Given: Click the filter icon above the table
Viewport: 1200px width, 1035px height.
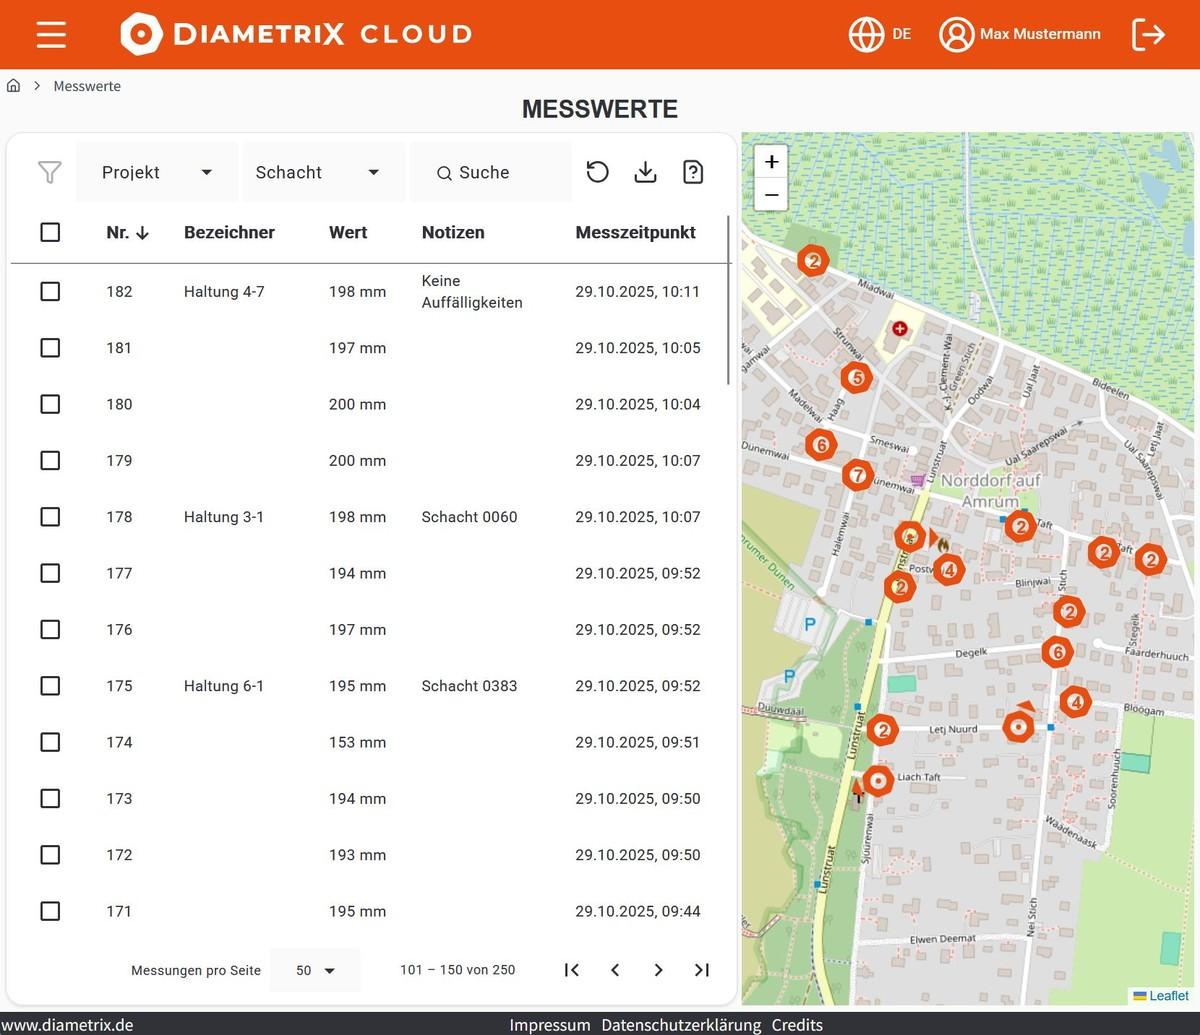Looking at the screenshot, I should click(49, 172).
